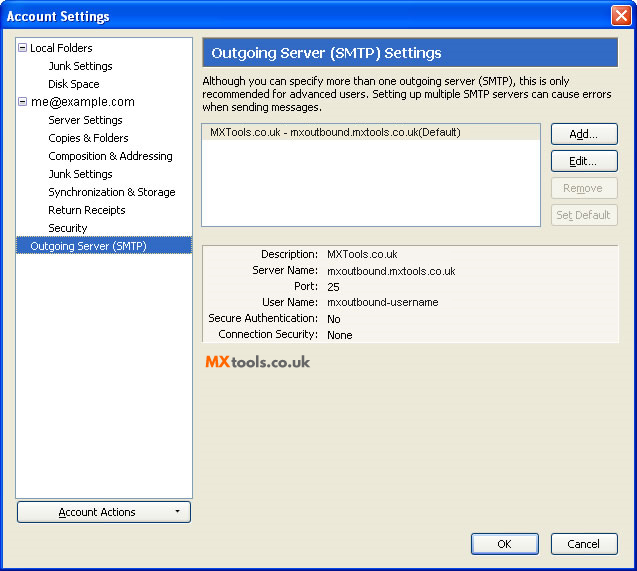Click the port value 25
The image size is (637, 571).
point(333,287)
